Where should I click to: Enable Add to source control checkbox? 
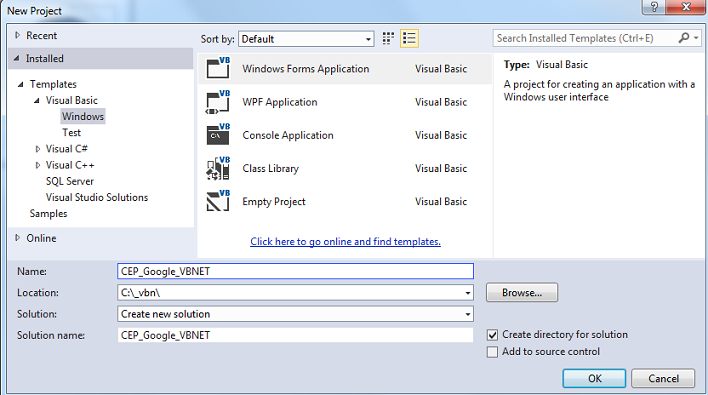[492, 352]
